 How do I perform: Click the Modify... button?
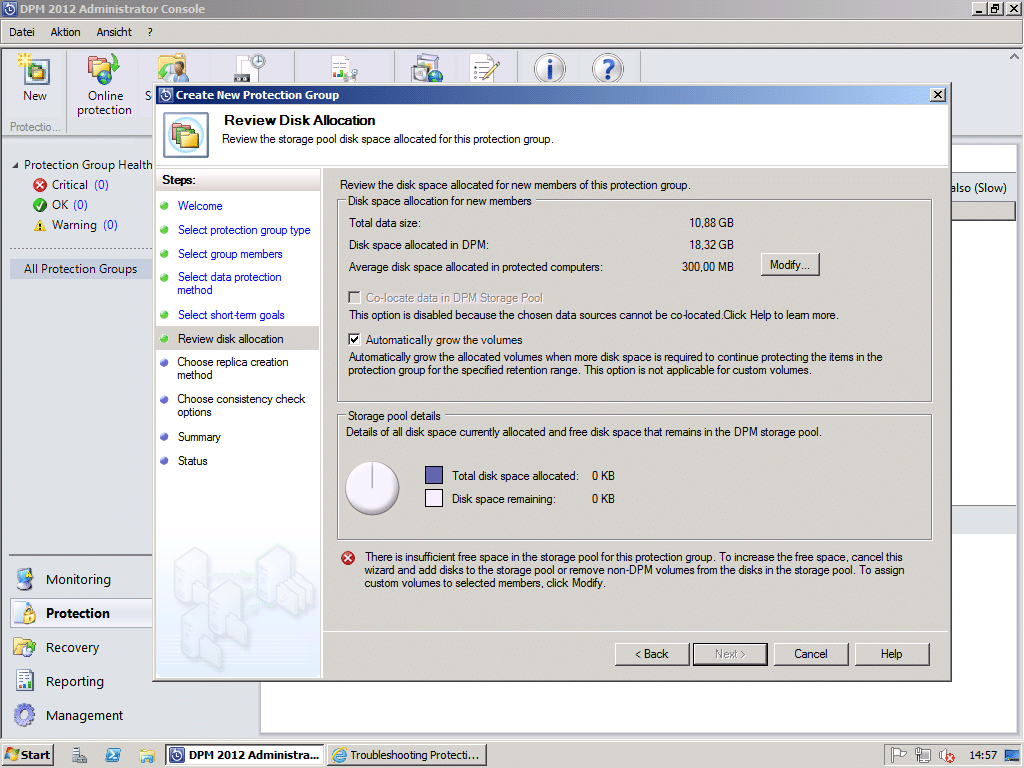click(x=790, y=264)
